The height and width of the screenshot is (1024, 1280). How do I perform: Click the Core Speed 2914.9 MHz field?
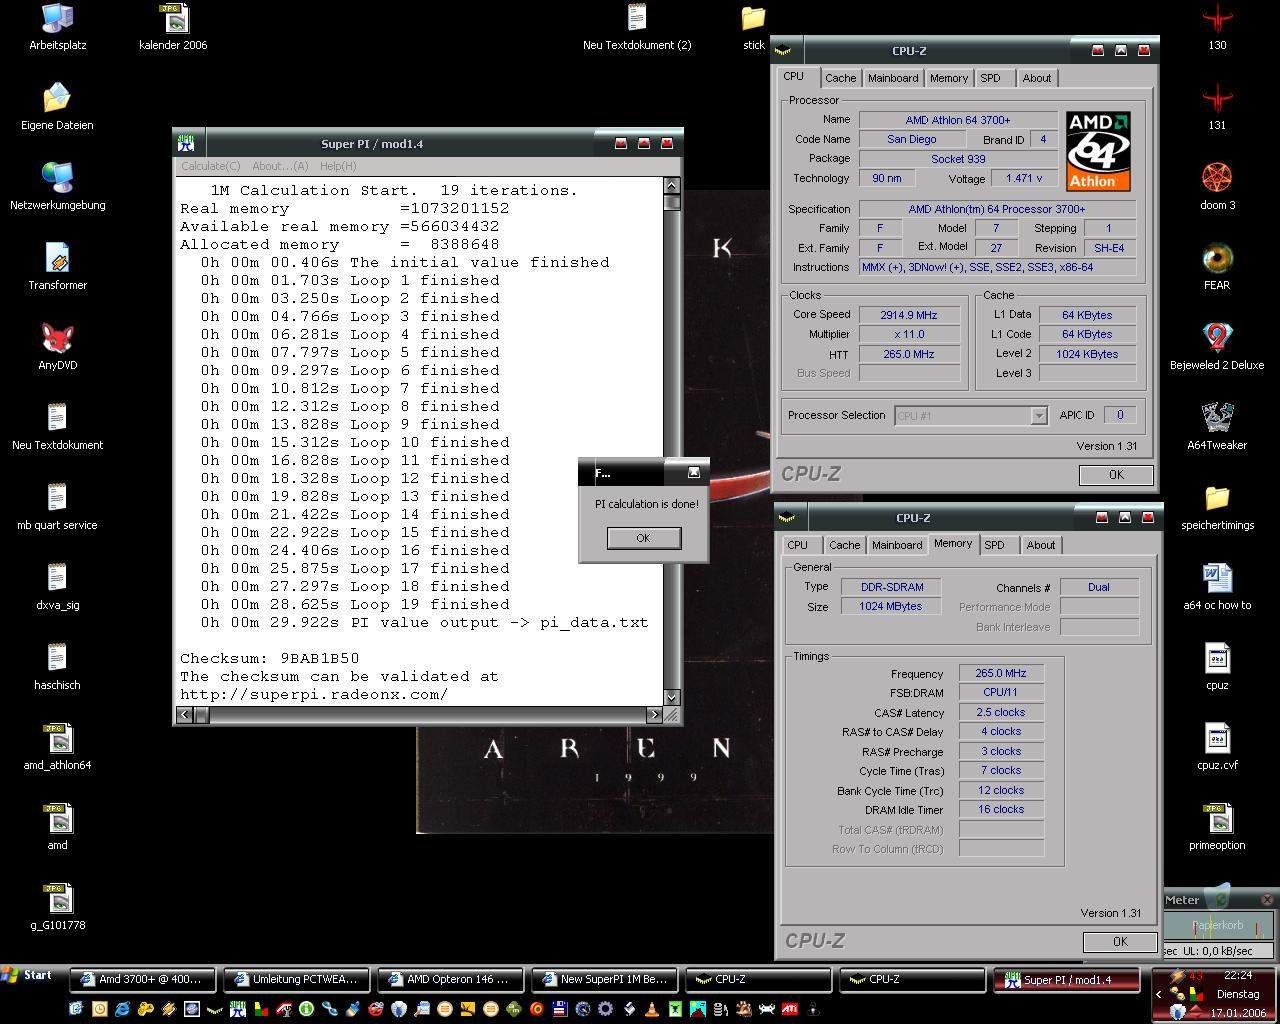click(x=908, y=315)
